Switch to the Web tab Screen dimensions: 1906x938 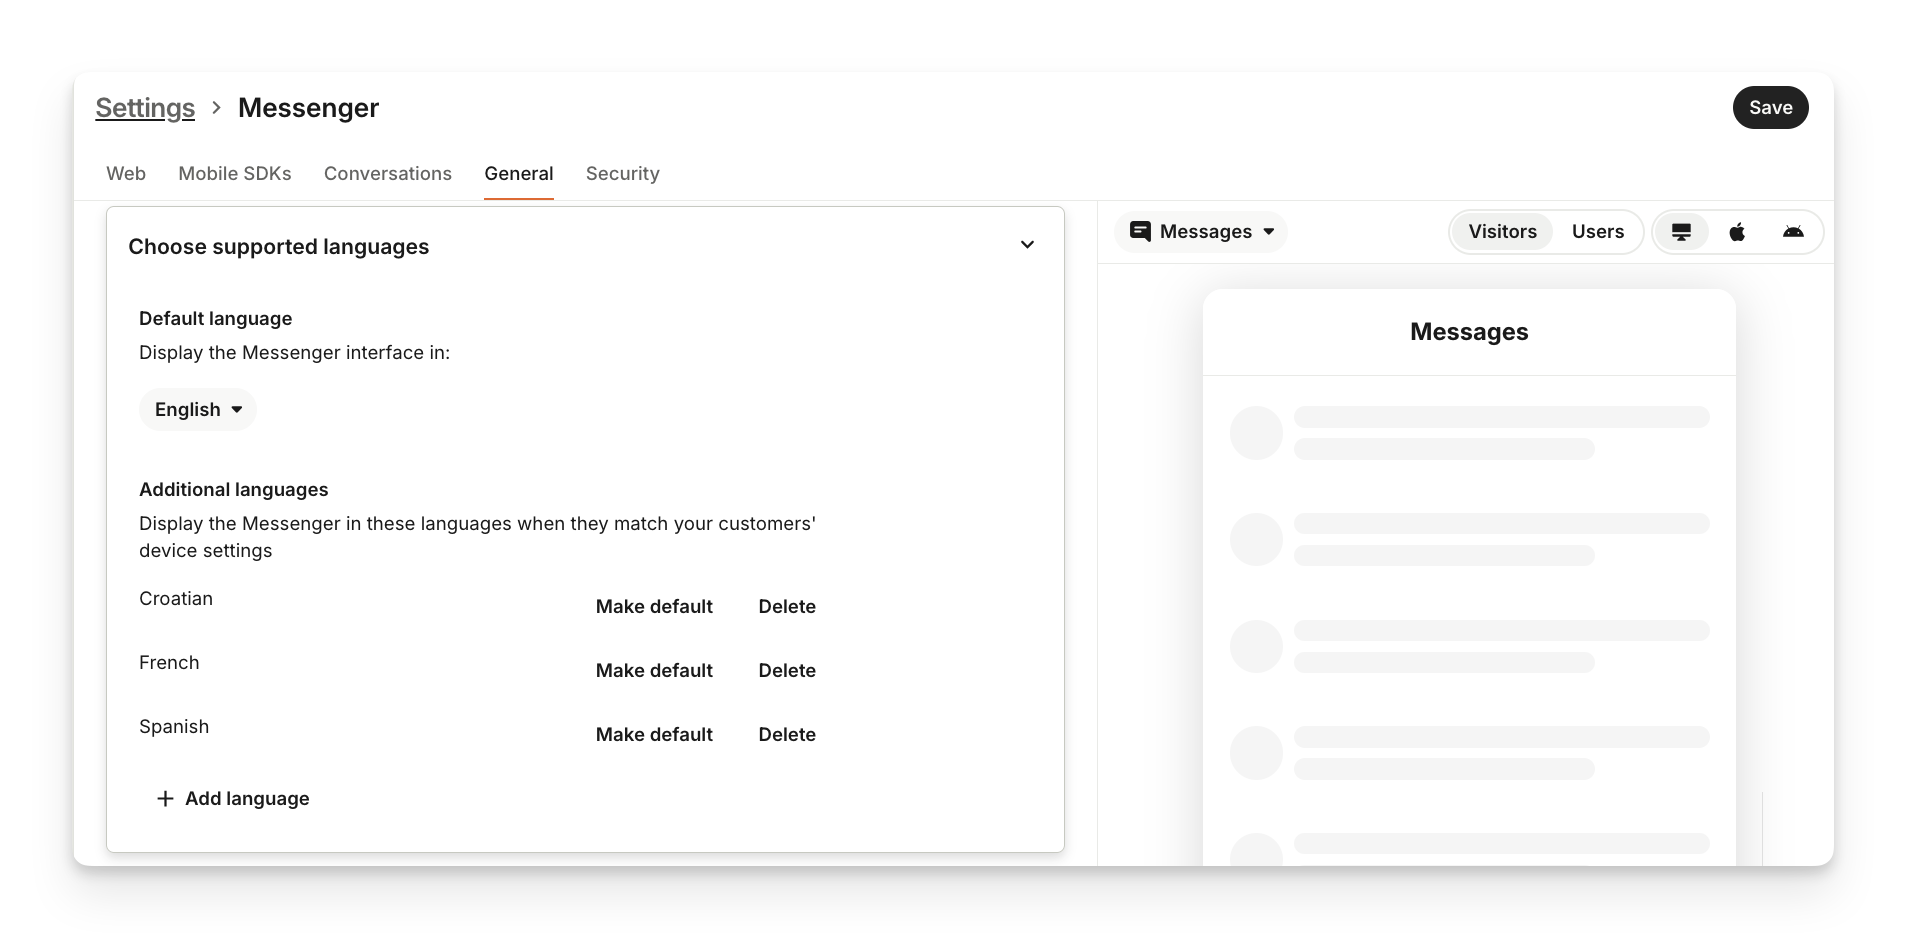tap(126, 174)
